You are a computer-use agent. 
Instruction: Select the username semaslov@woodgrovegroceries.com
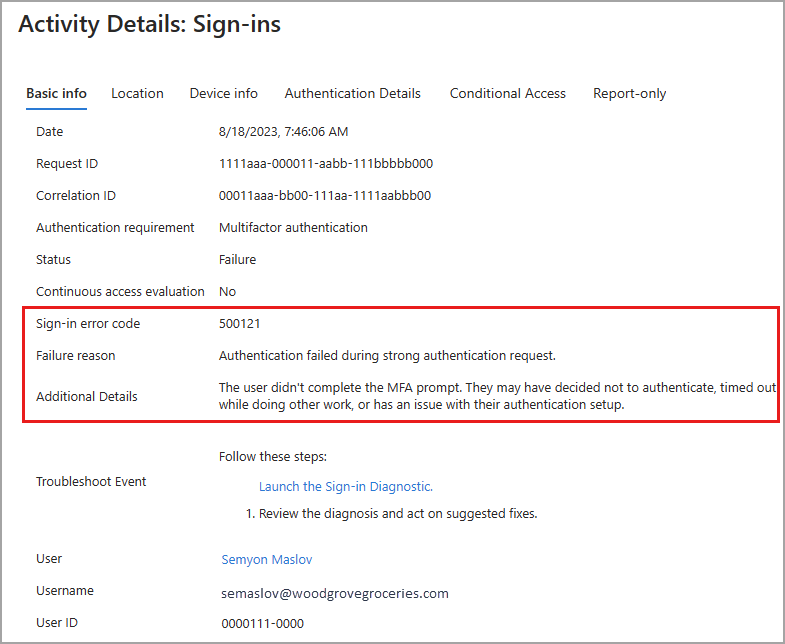click(335, 593)
